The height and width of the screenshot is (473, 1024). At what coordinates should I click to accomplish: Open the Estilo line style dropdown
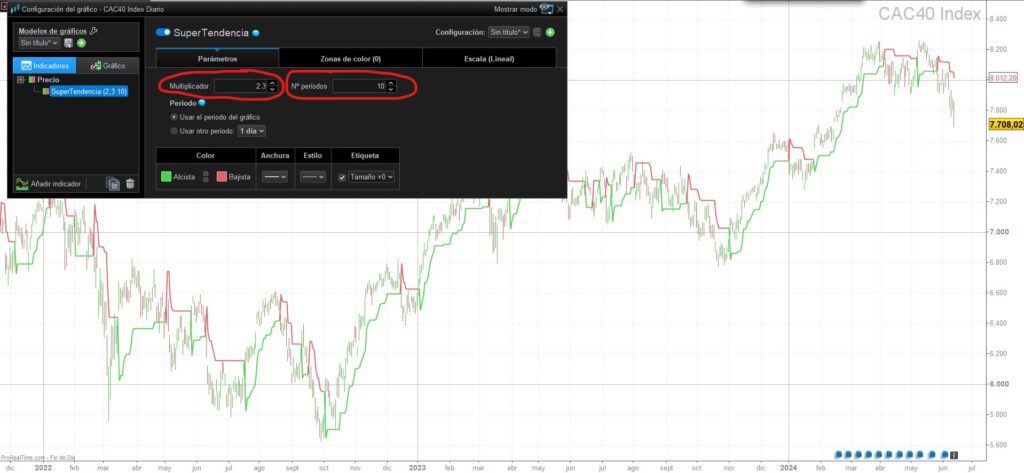coord(313,176)
